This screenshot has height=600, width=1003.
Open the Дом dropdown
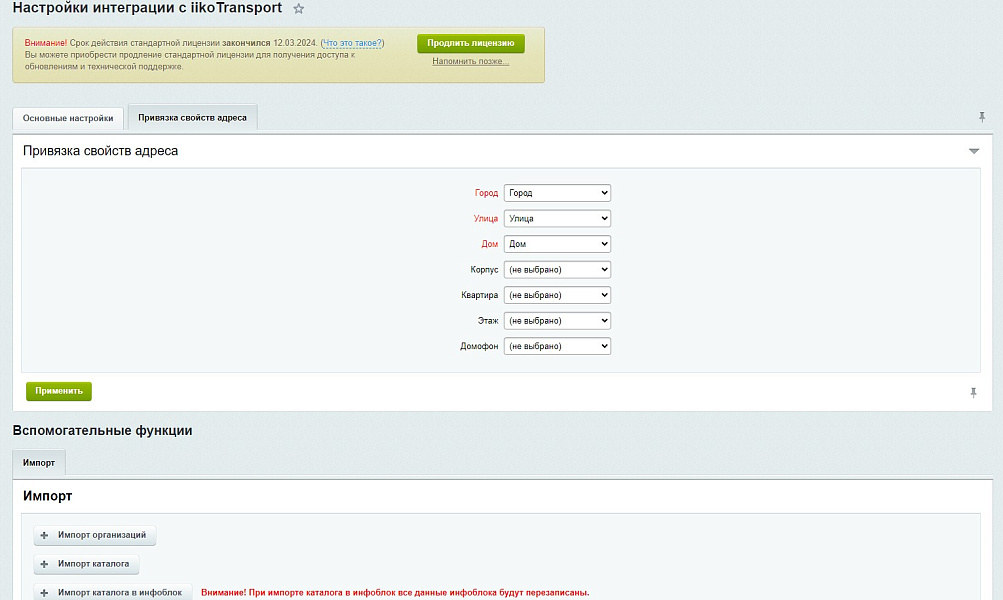[x=556, y=243]
